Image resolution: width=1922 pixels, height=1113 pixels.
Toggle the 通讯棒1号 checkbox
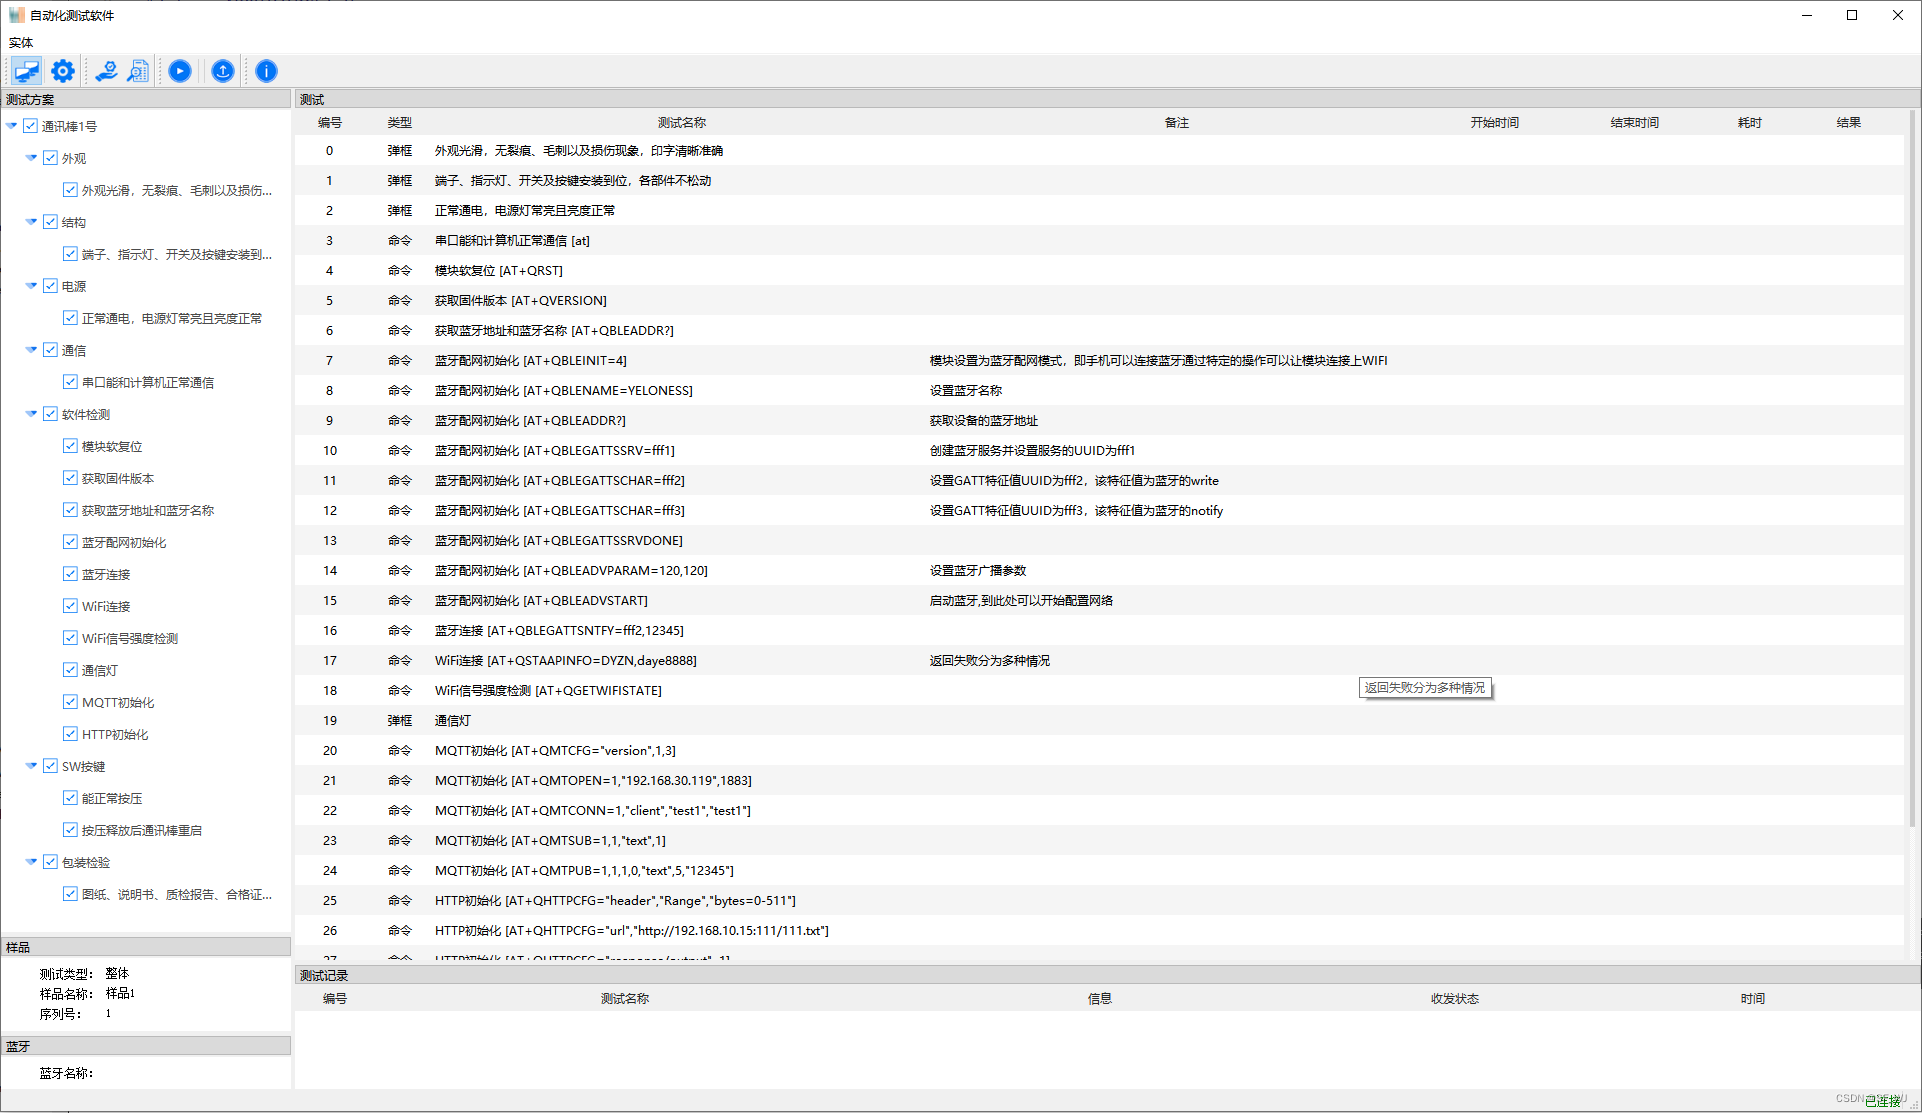point(31,126)
